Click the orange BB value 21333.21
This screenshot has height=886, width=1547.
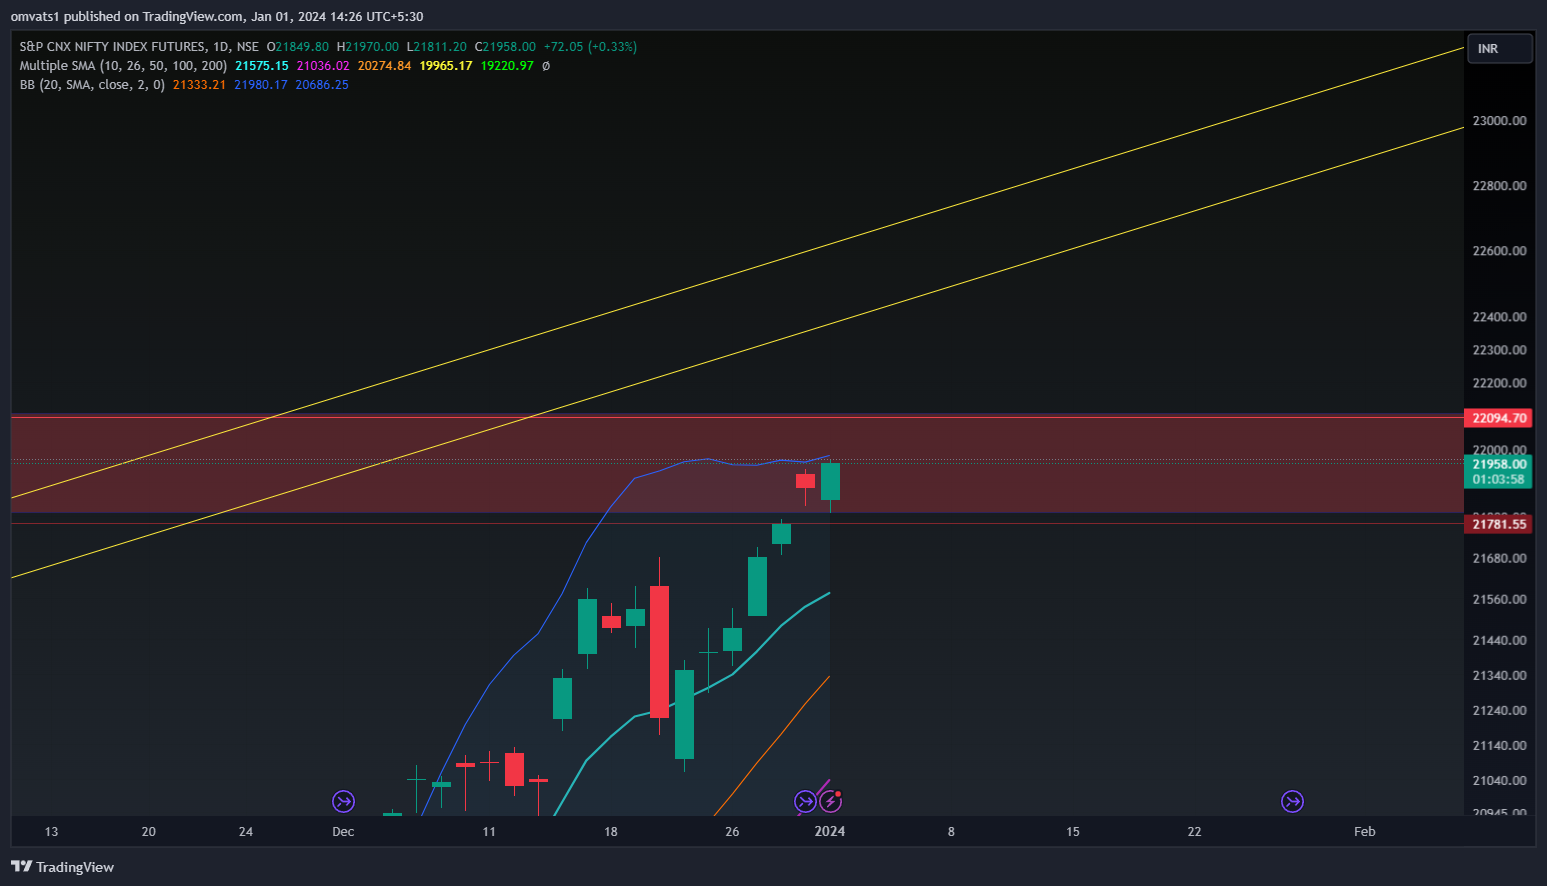coord(199,84)
